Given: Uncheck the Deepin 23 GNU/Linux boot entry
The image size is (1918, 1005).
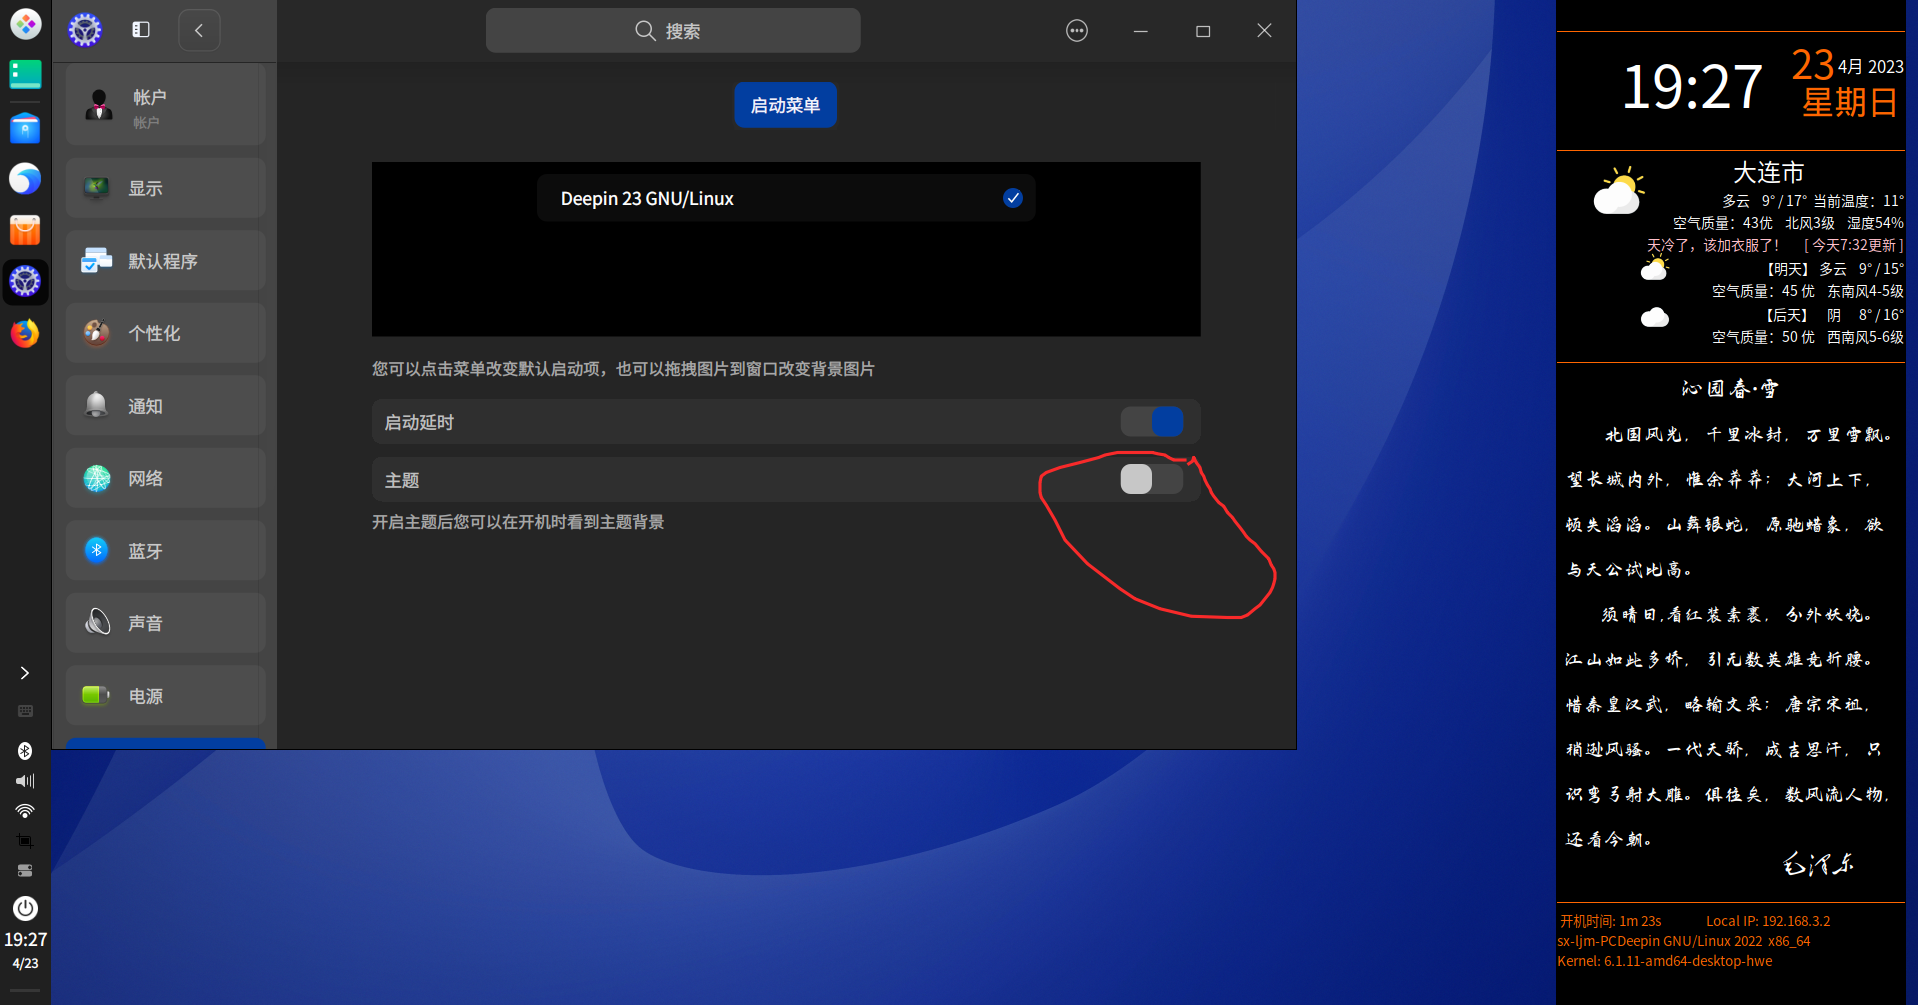Looking at the screenshot, I should pyautogui.click(x=1012, y=197).
